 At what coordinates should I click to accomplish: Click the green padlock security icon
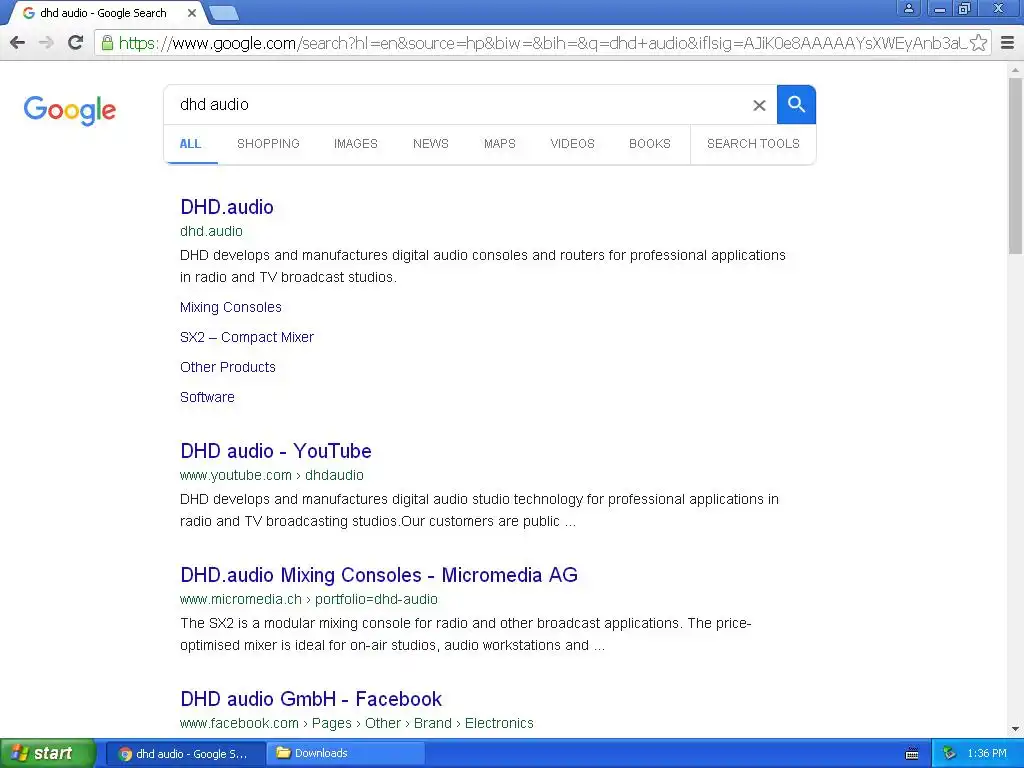[x=107, y=43]
